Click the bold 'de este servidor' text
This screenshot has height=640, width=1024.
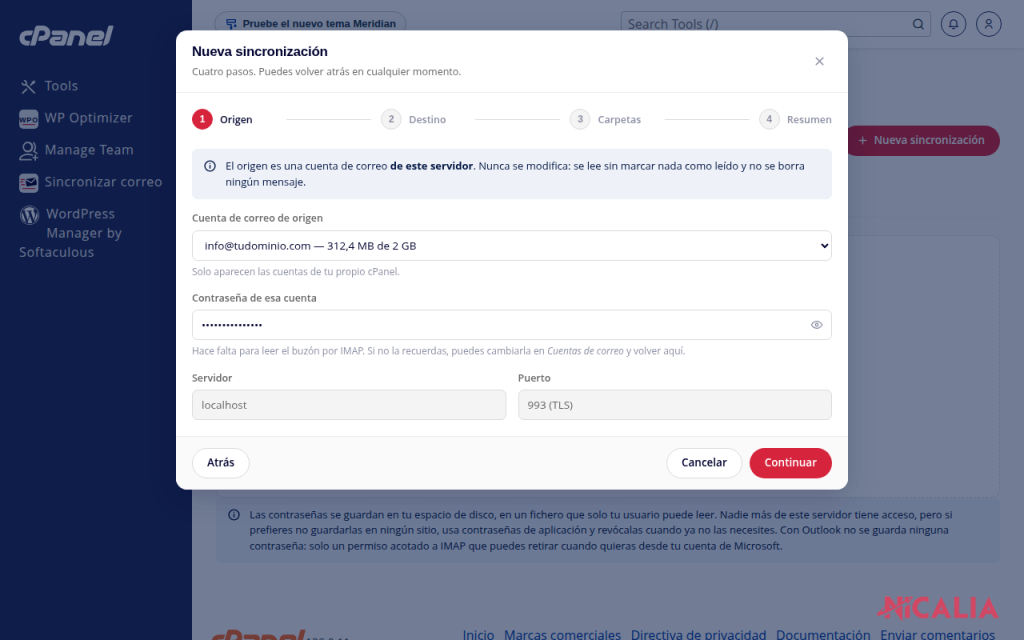click(x=431, y=166)
